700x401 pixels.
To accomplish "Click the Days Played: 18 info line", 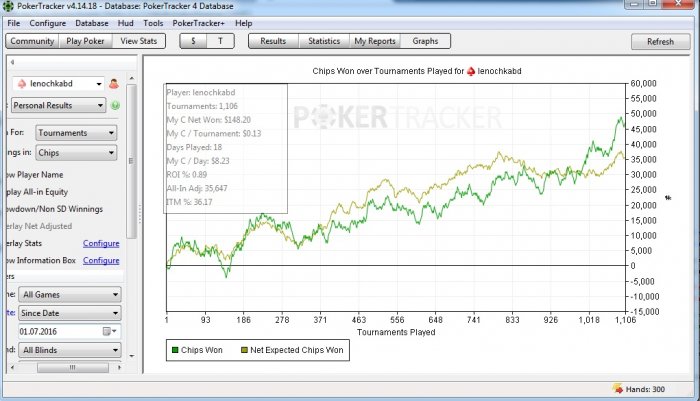I will tap(194, 147).
